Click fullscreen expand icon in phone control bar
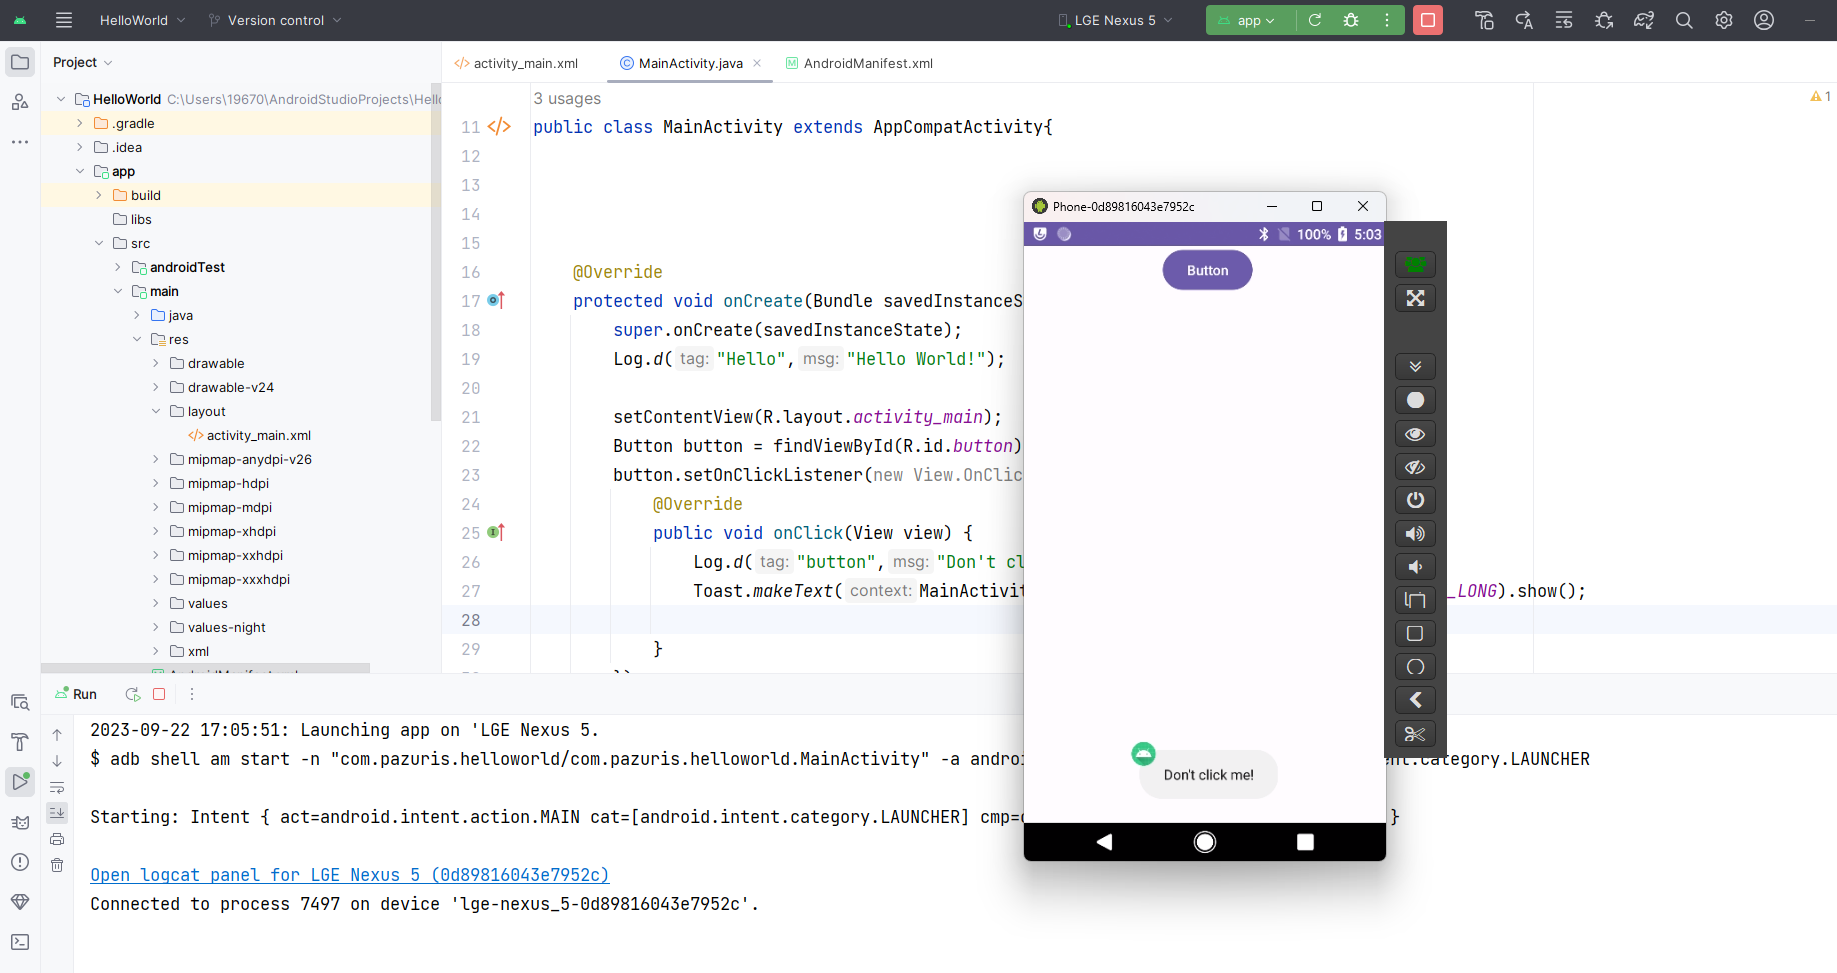Viewport: 1837px width, 973px height. pyautogui.click(x=1415, y=298)
